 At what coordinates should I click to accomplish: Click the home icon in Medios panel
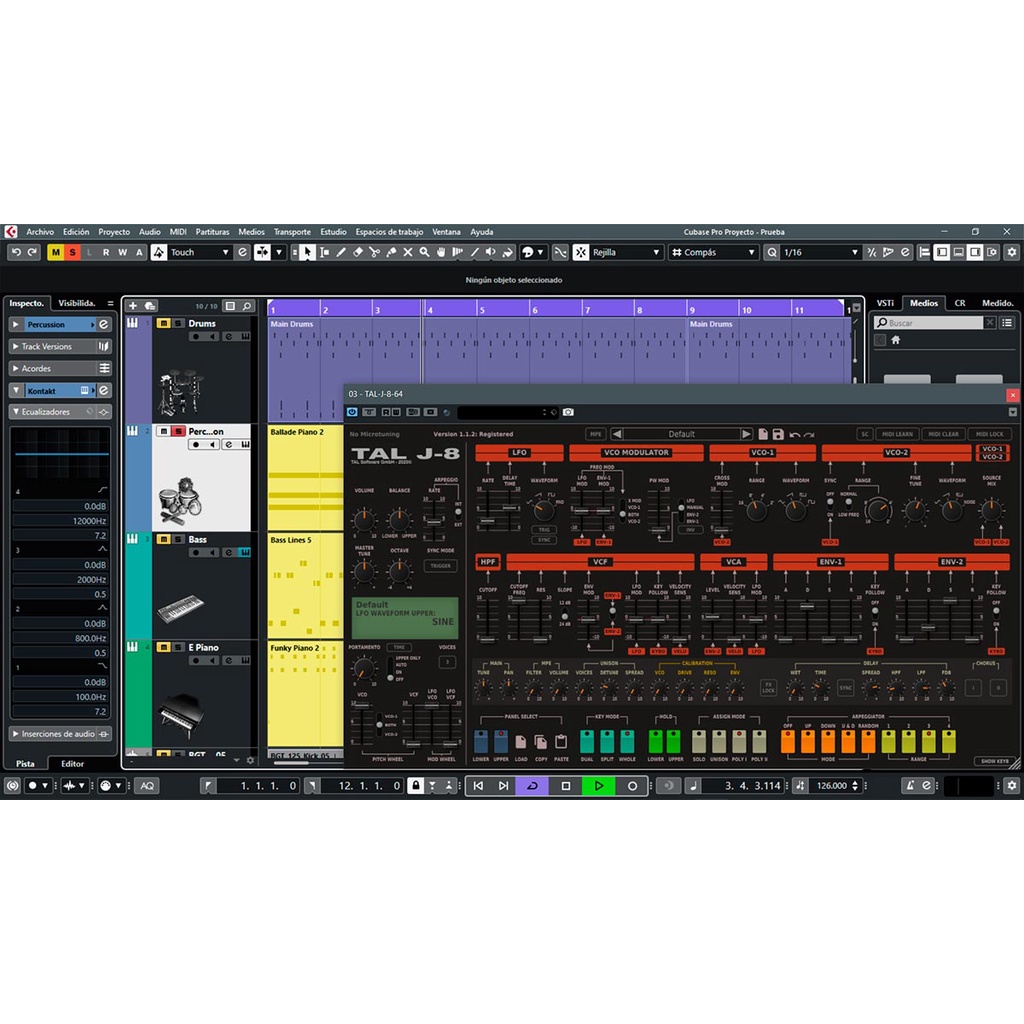tap(895, 340)
